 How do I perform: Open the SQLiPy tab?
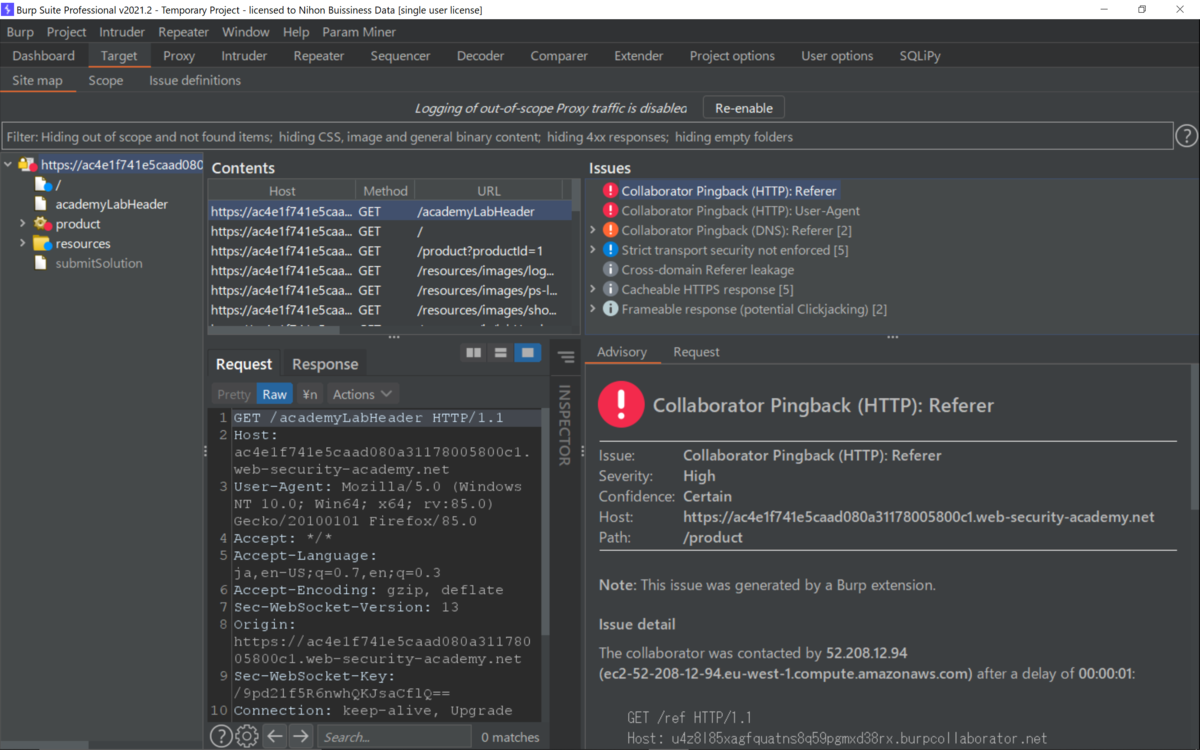[x=920, y=56]
